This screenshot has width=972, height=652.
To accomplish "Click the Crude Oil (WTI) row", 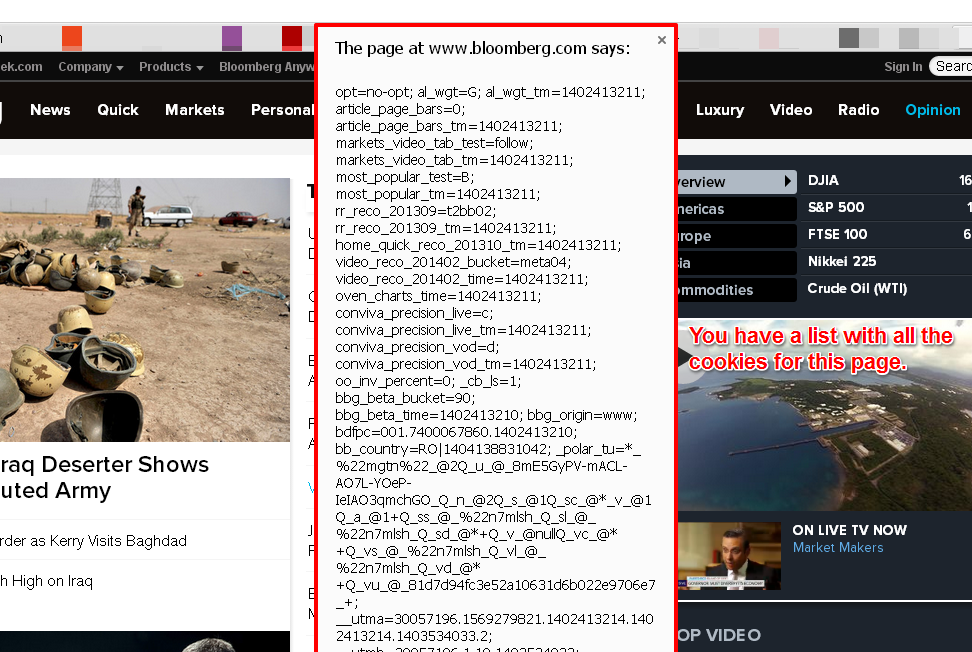I will [x=886, y=289].
